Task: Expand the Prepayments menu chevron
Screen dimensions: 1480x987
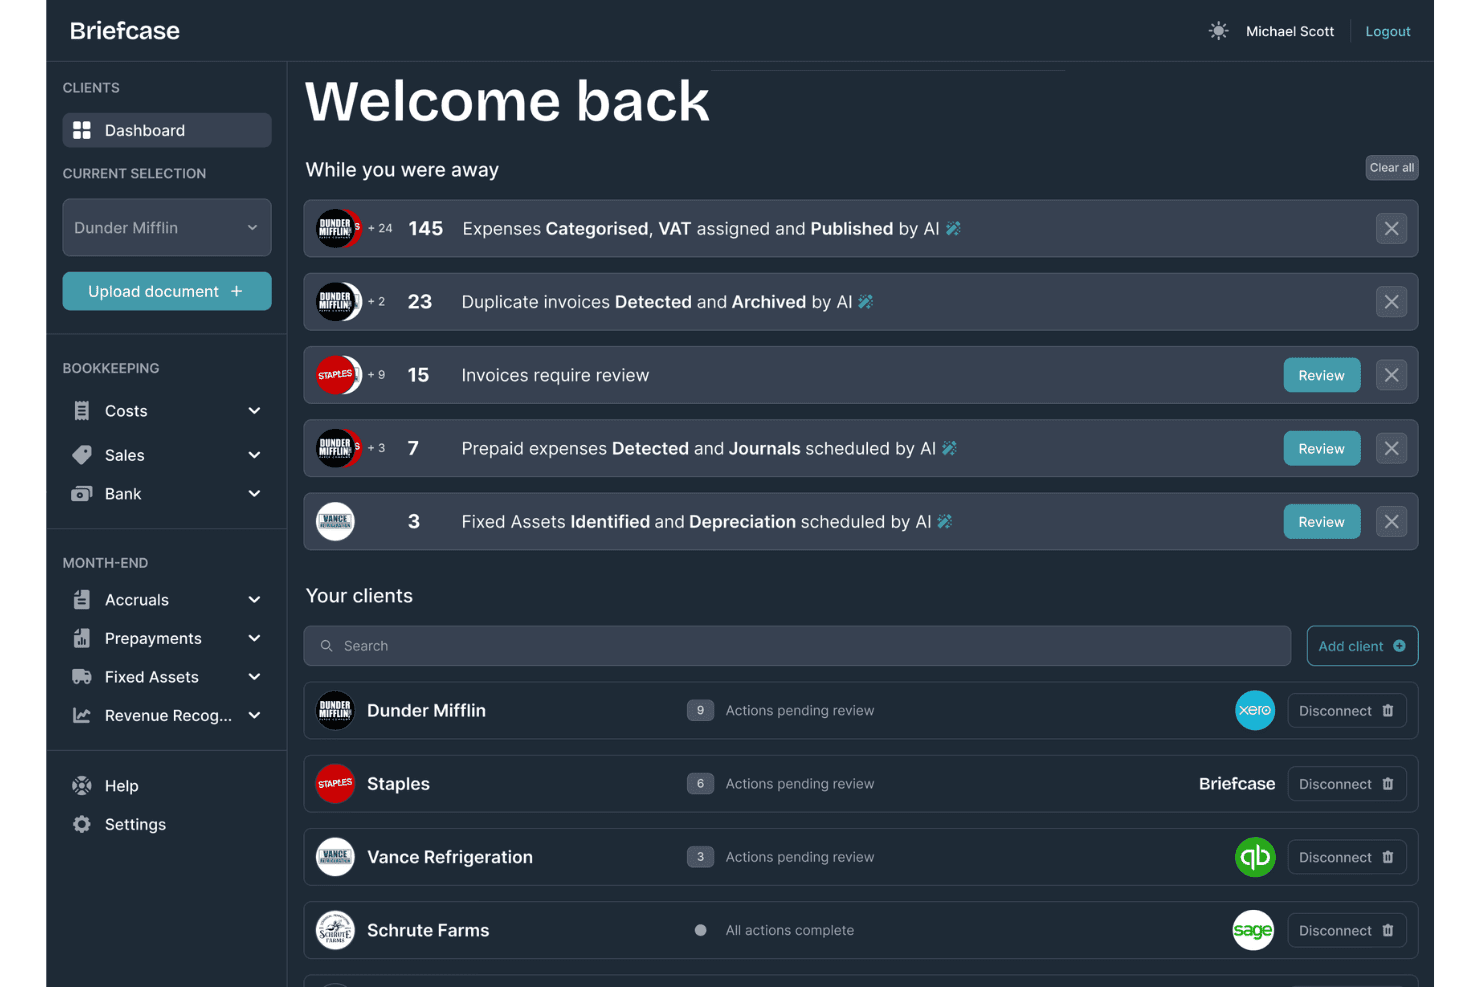Action: point(254,638)
